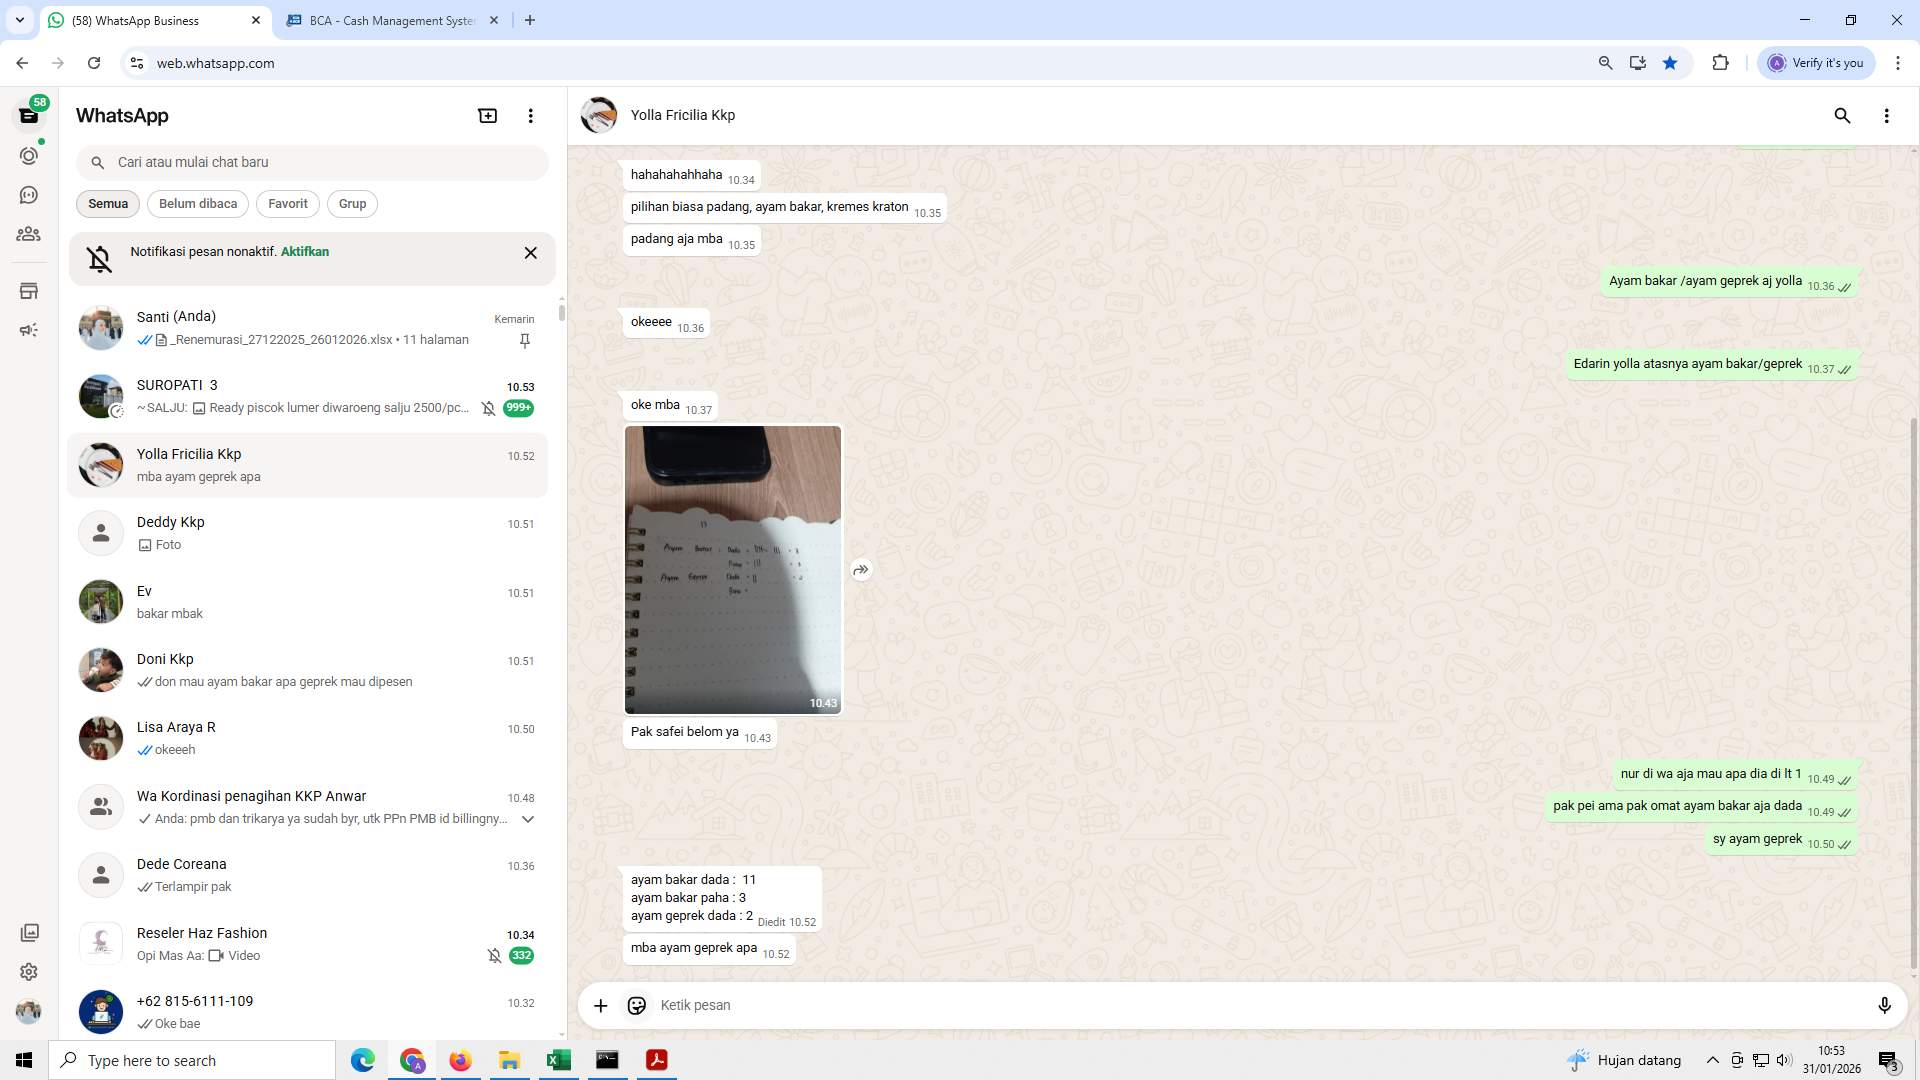Expand the Wa Kordinasi message preview chevron
The image size is (1920, 1080).
pos(528,818)
